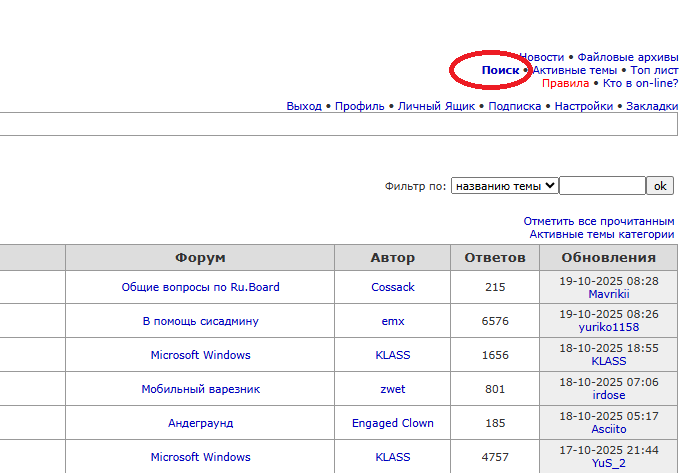Open the Топ лист link

pos(654,70)
